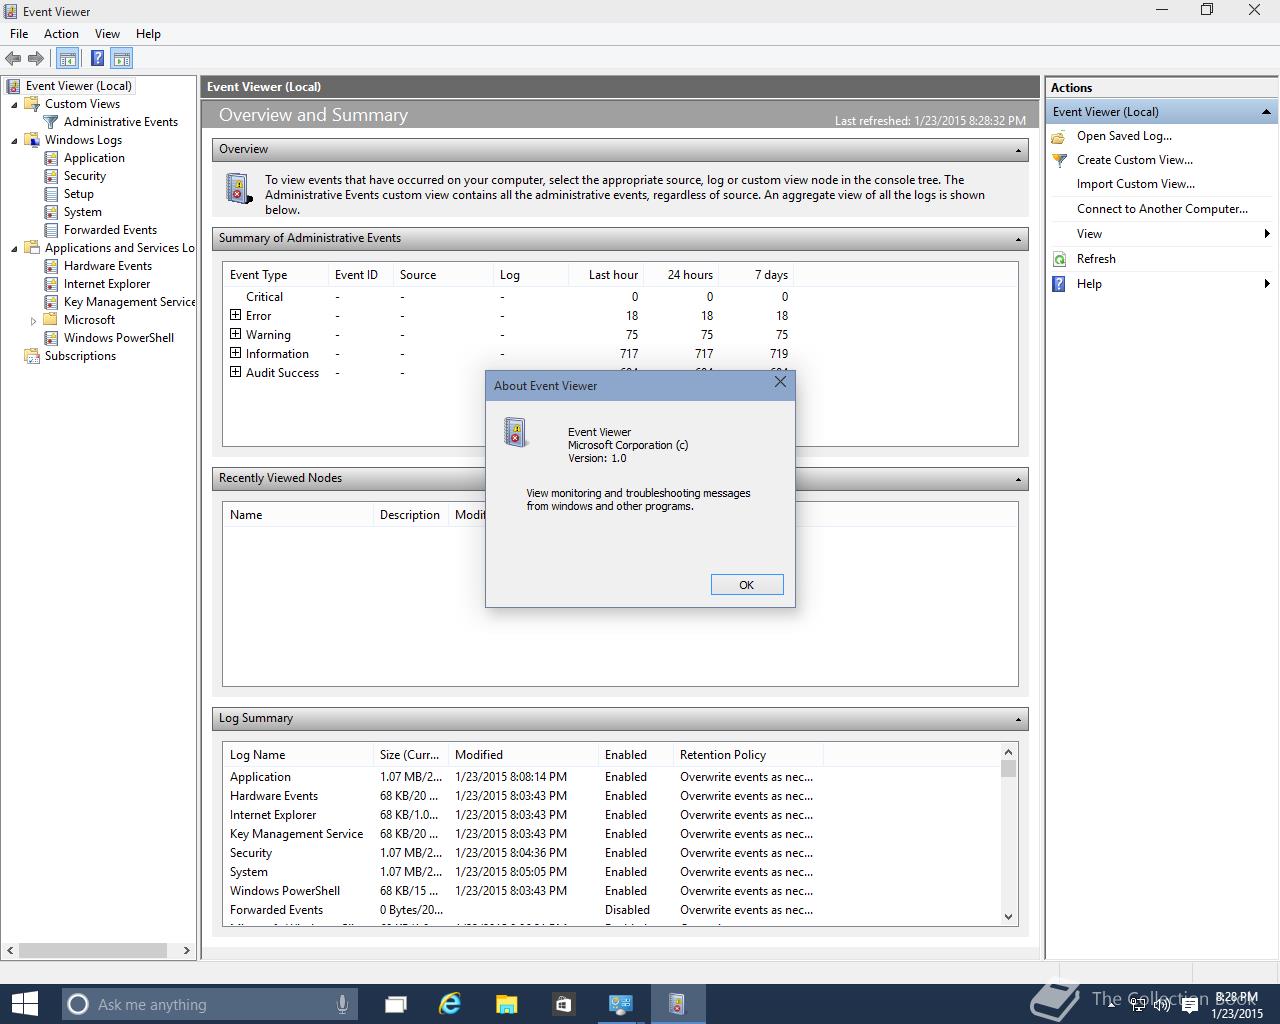Collapse Summary of Administrative Events section
The height and width of the screenshot is (1024, 1280).
1018,239
